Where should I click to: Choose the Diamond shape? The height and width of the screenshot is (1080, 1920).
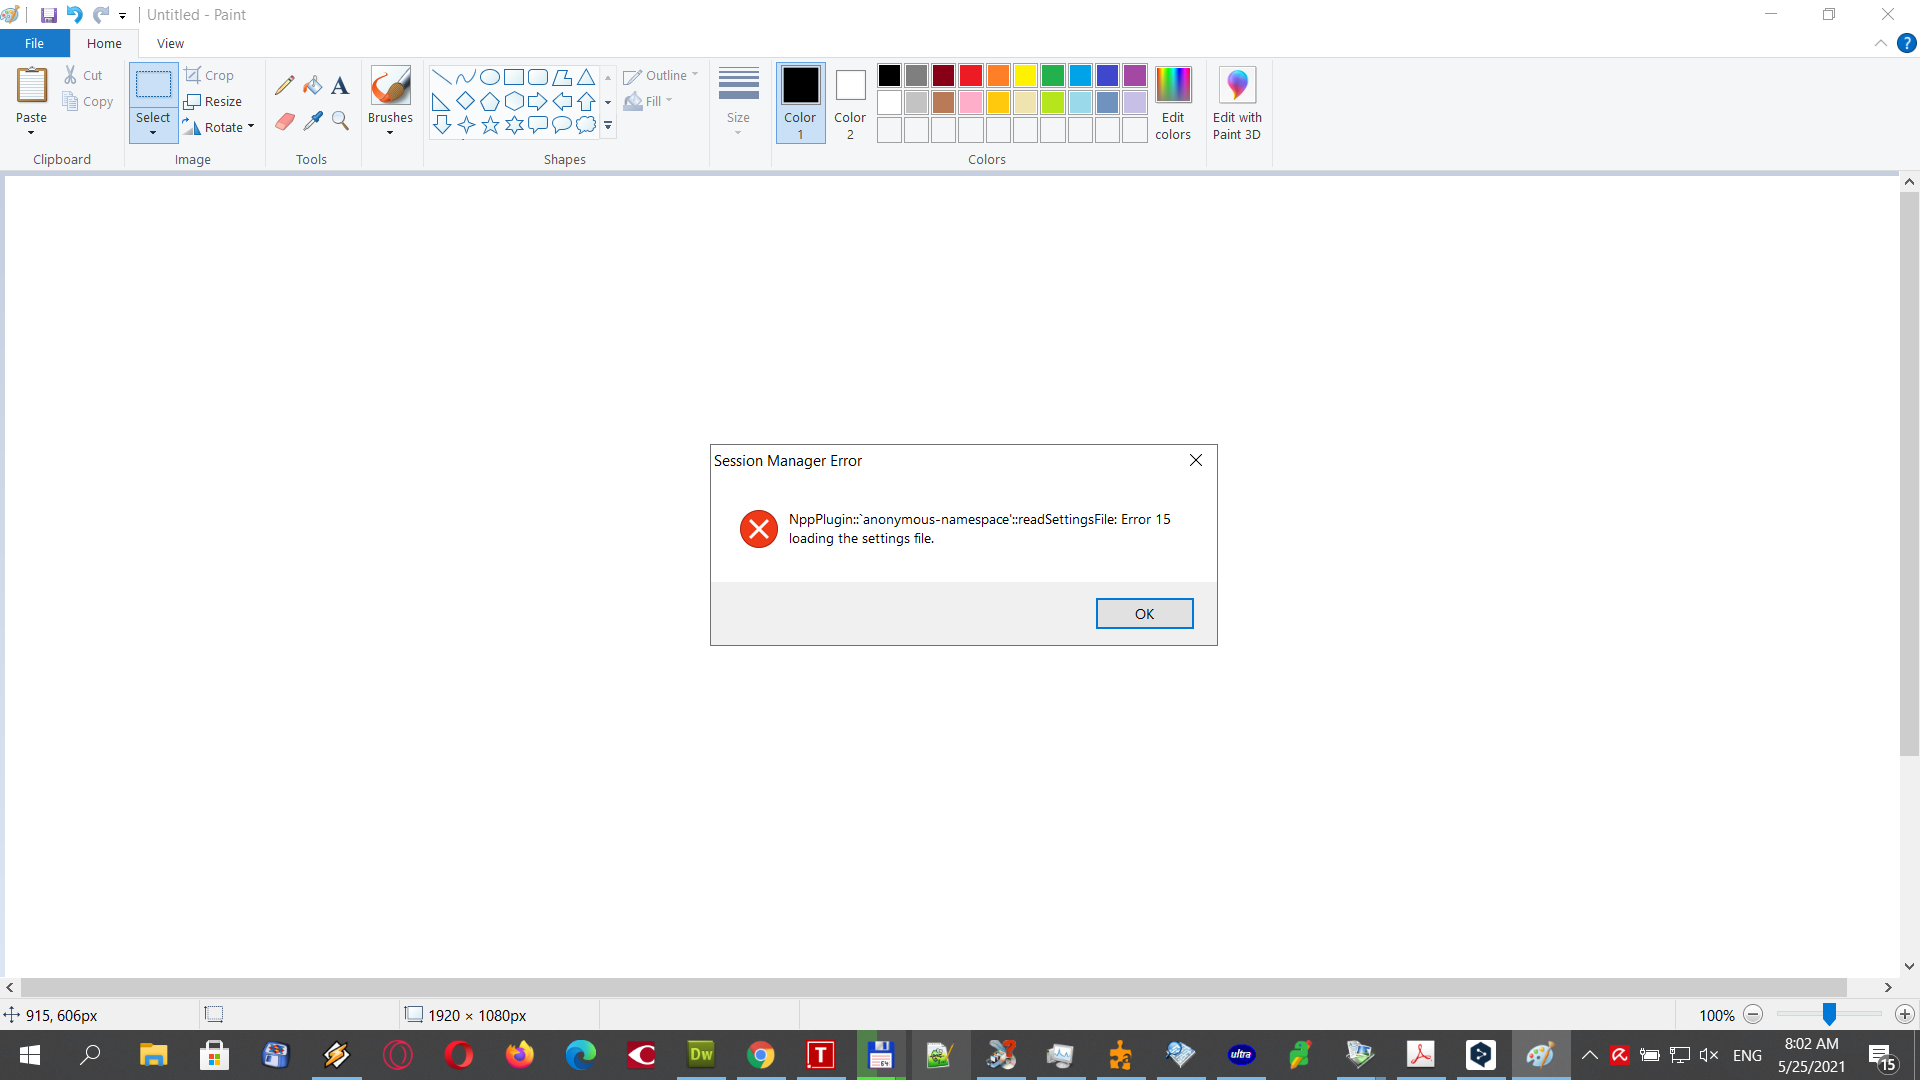[x=465, y=101]
